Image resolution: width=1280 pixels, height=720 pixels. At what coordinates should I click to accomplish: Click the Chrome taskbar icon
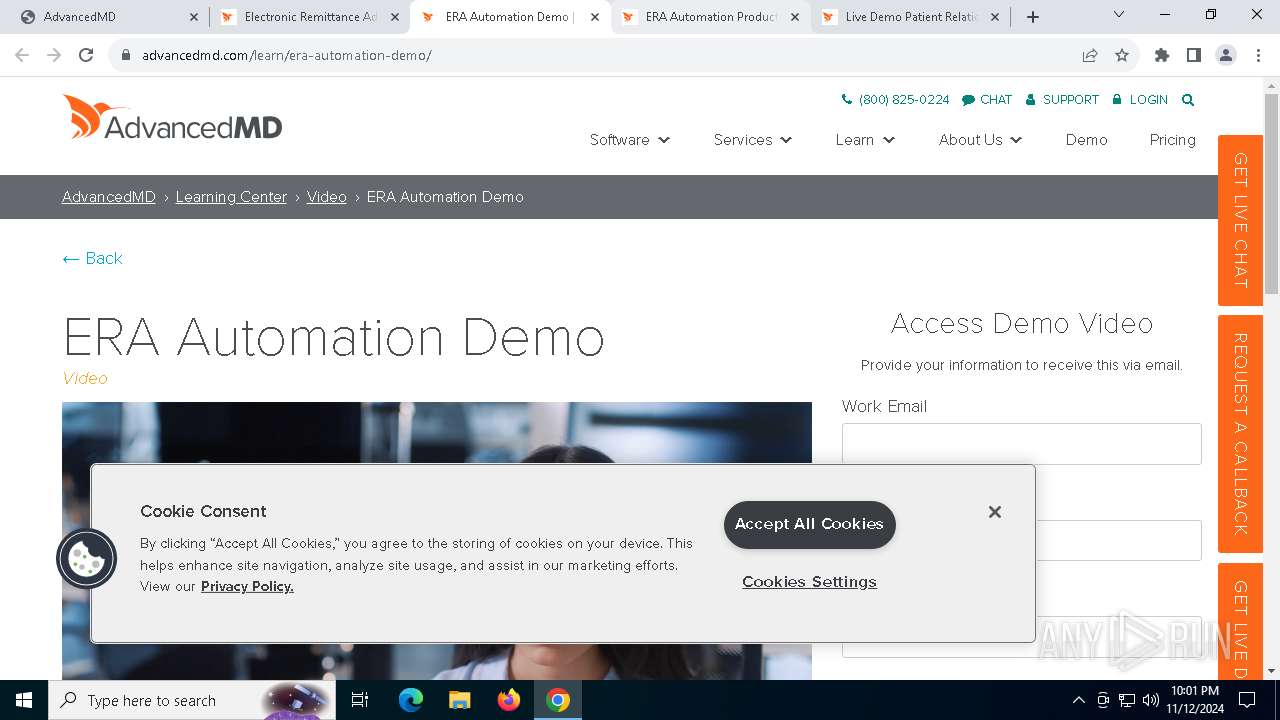(558, 700)
